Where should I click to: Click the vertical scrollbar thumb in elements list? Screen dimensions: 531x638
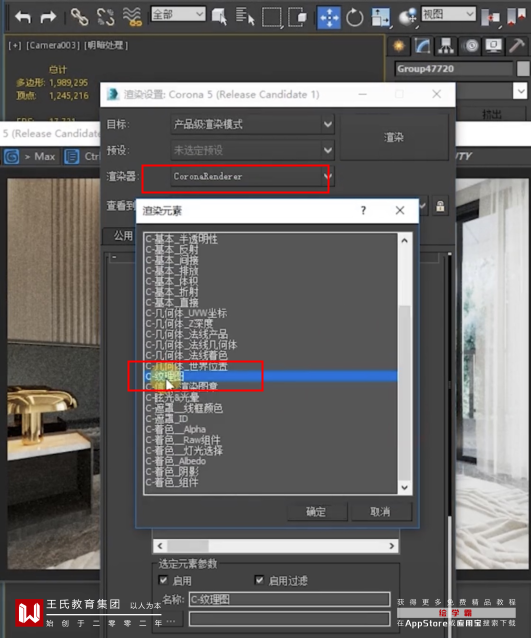tap(404, 393)
